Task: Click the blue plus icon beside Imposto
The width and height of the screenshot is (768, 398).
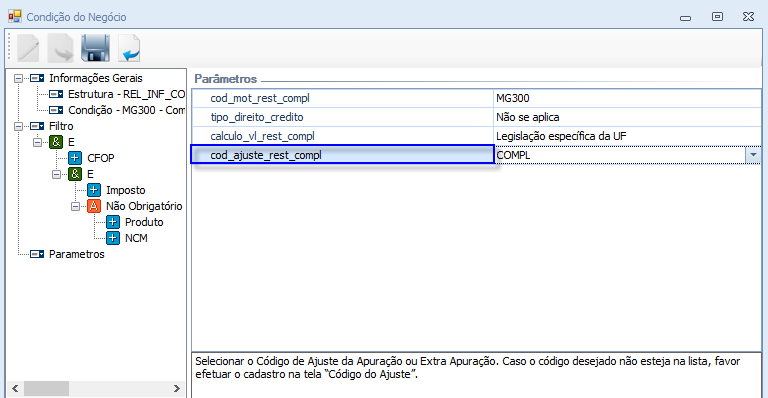Action: [x=94, y=190]
